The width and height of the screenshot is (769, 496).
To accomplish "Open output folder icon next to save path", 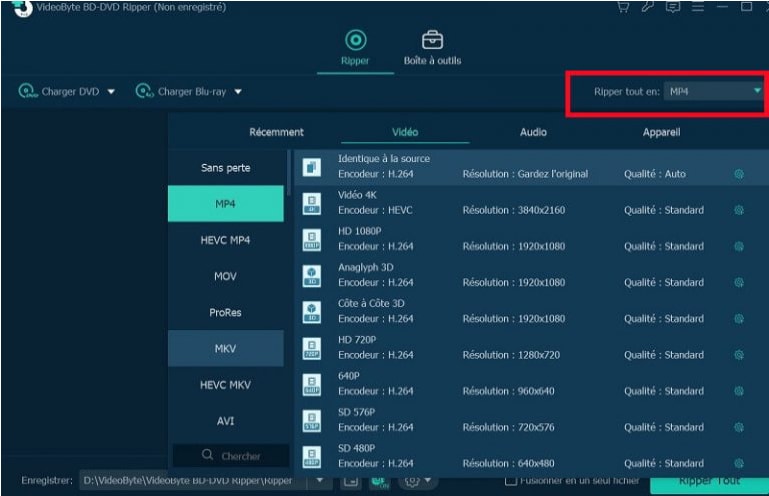I will pyautogui.click(x=350, y=481).
